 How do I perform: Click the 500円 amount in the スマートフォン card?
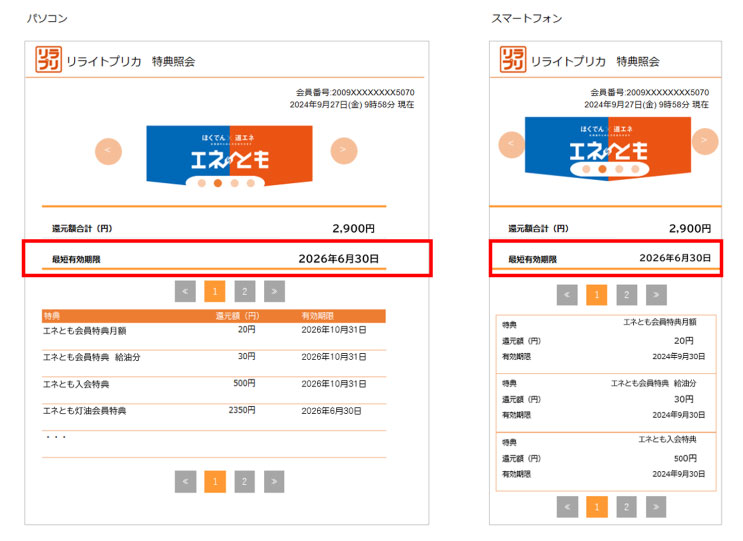coord(685,458)
